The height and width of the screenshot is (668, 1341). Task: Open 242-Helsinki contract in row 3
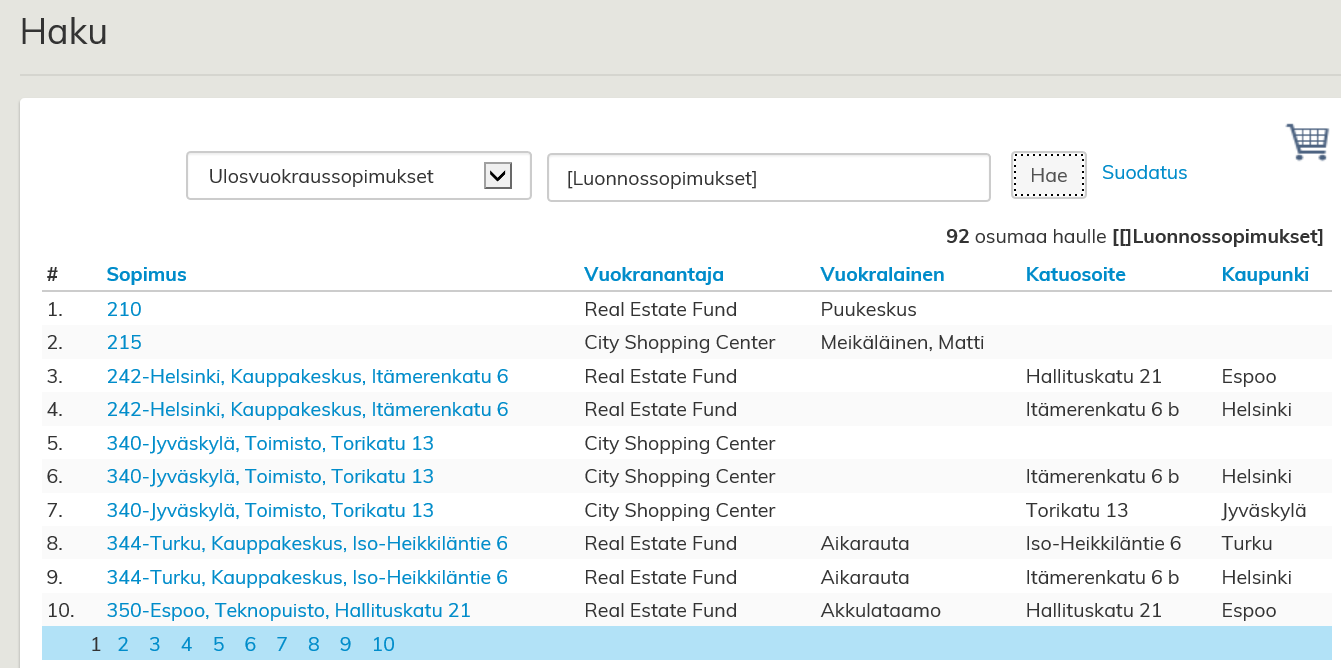(307, 376)
